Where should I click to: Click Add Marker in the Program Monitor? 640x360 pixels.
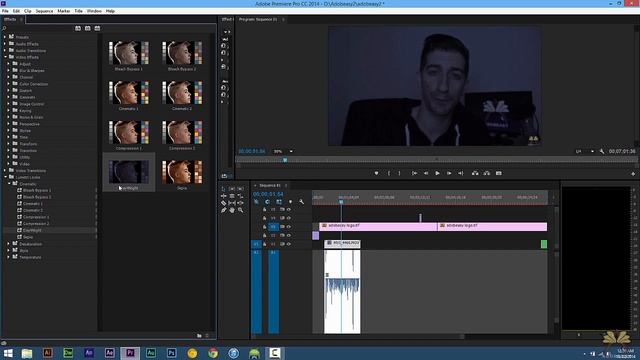(376, 173)
